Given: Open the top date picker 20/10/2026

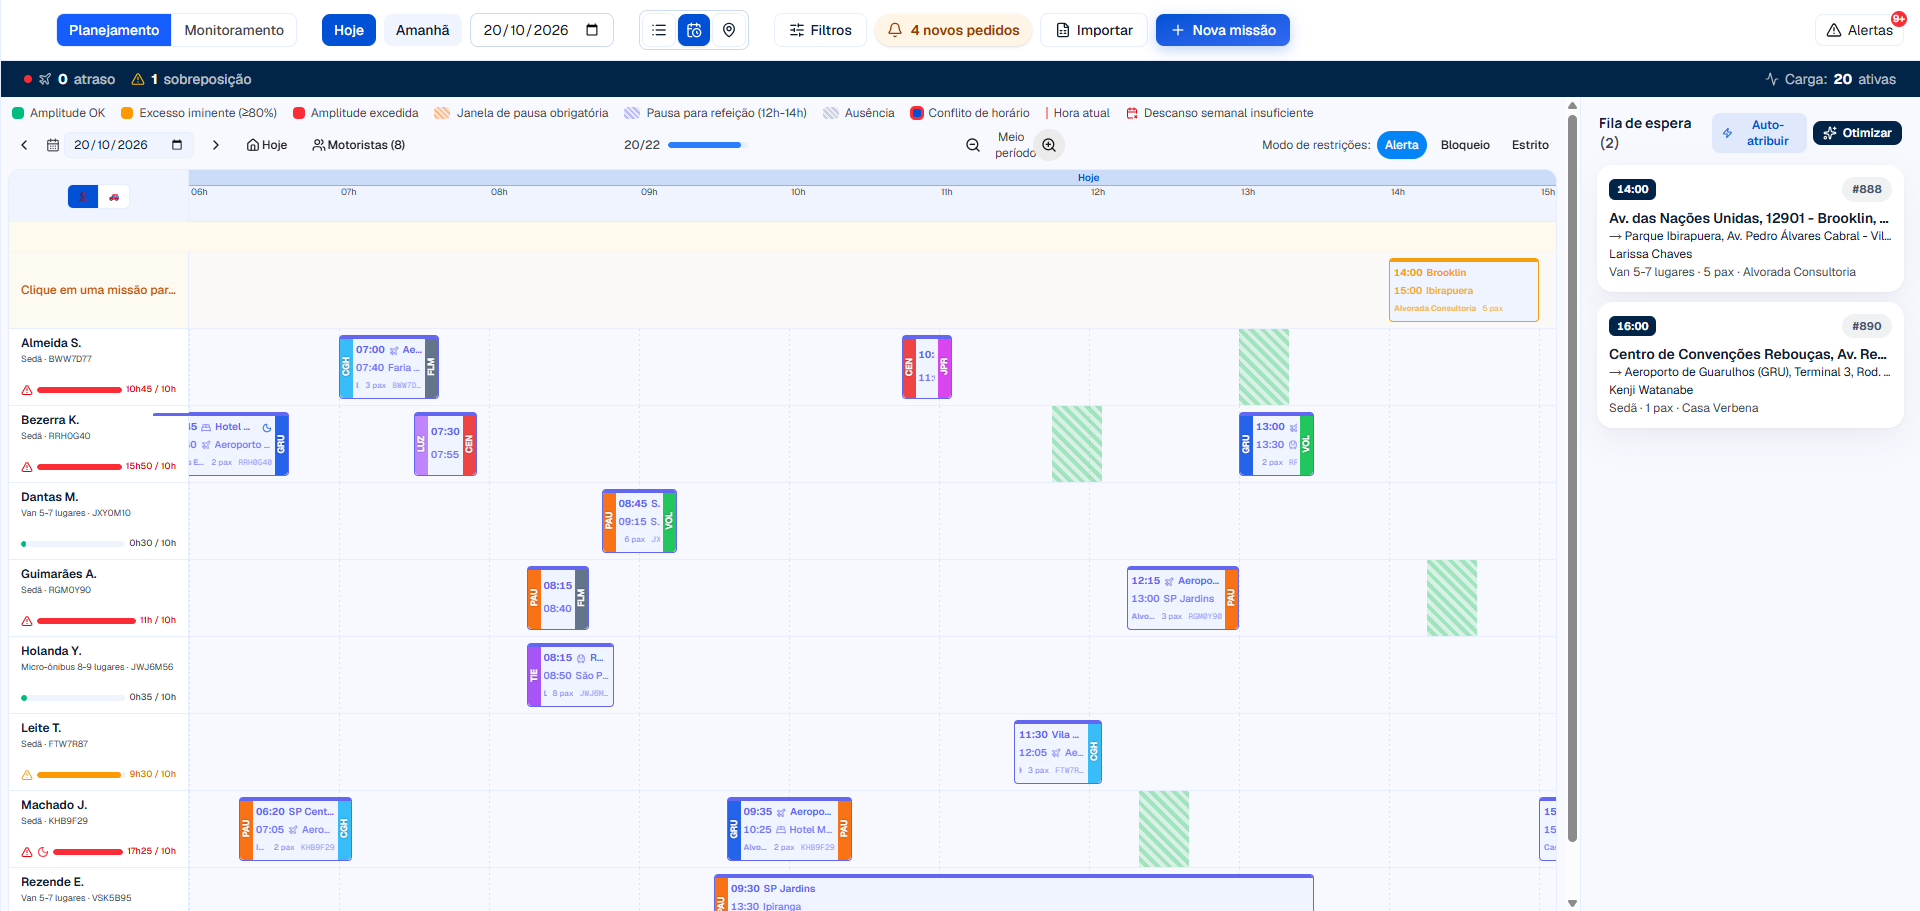Looking at the screenshot, I should pyautogui.click(x=541, y=30).
